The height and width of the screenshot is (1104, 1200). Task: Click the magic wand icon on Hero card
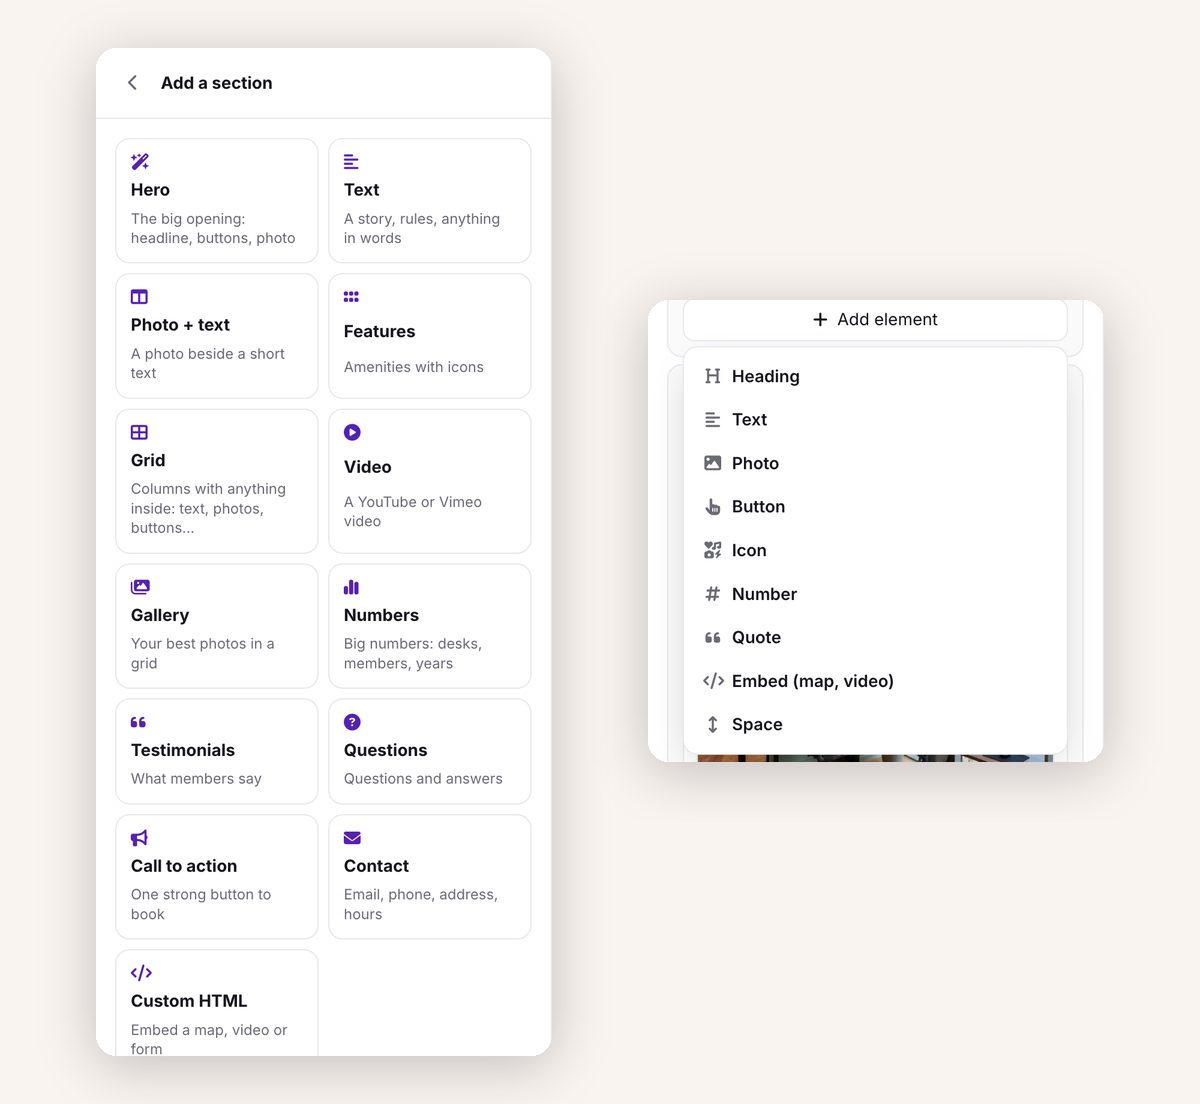(140, 161)
